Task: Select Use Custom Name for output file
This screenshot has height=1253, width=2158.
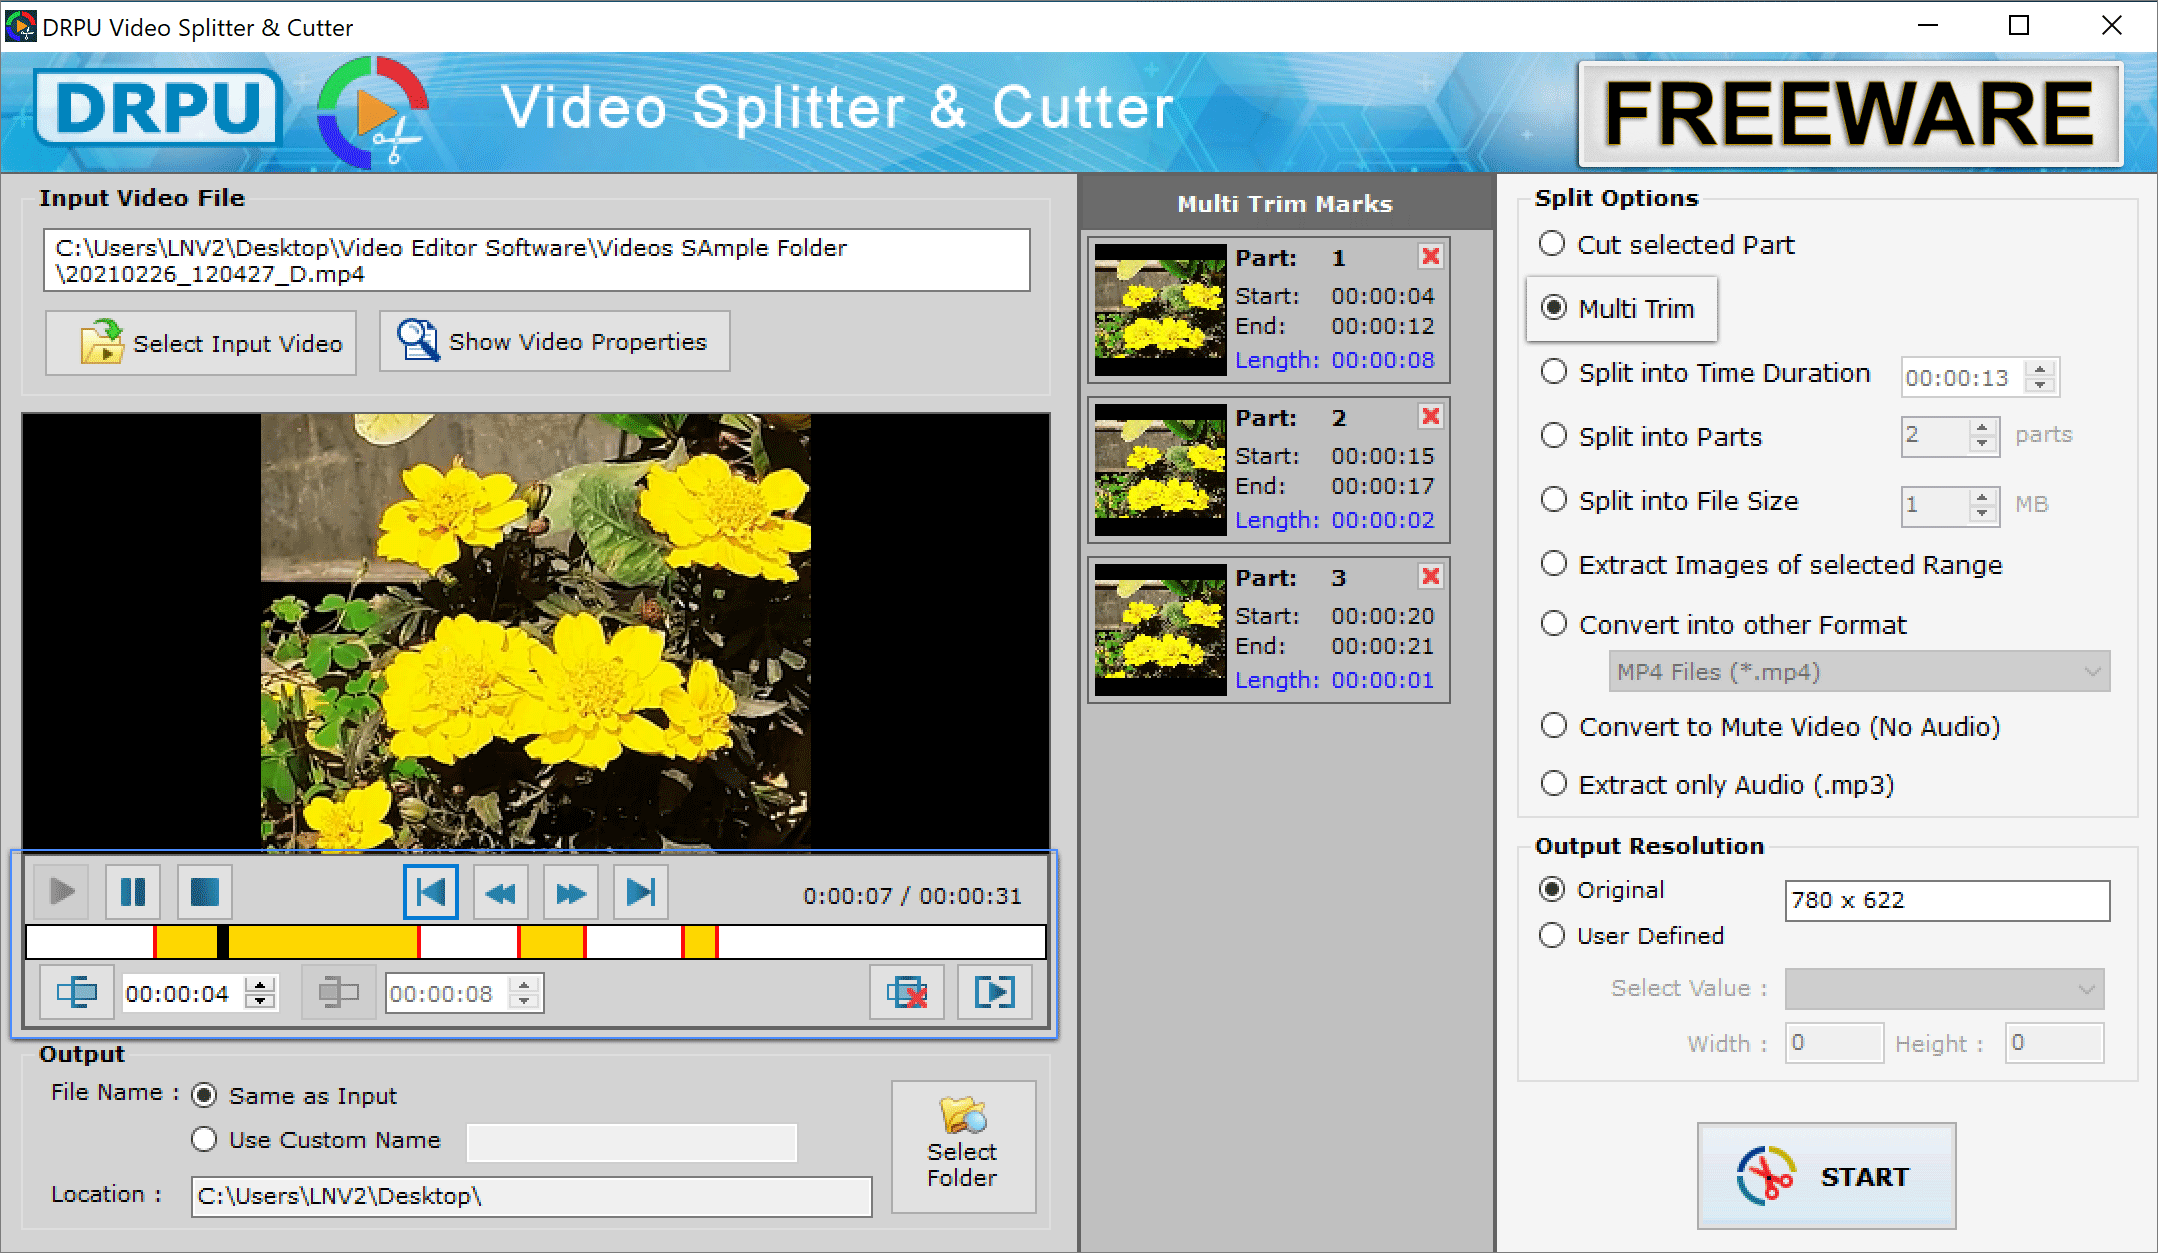Action: 204,1139
